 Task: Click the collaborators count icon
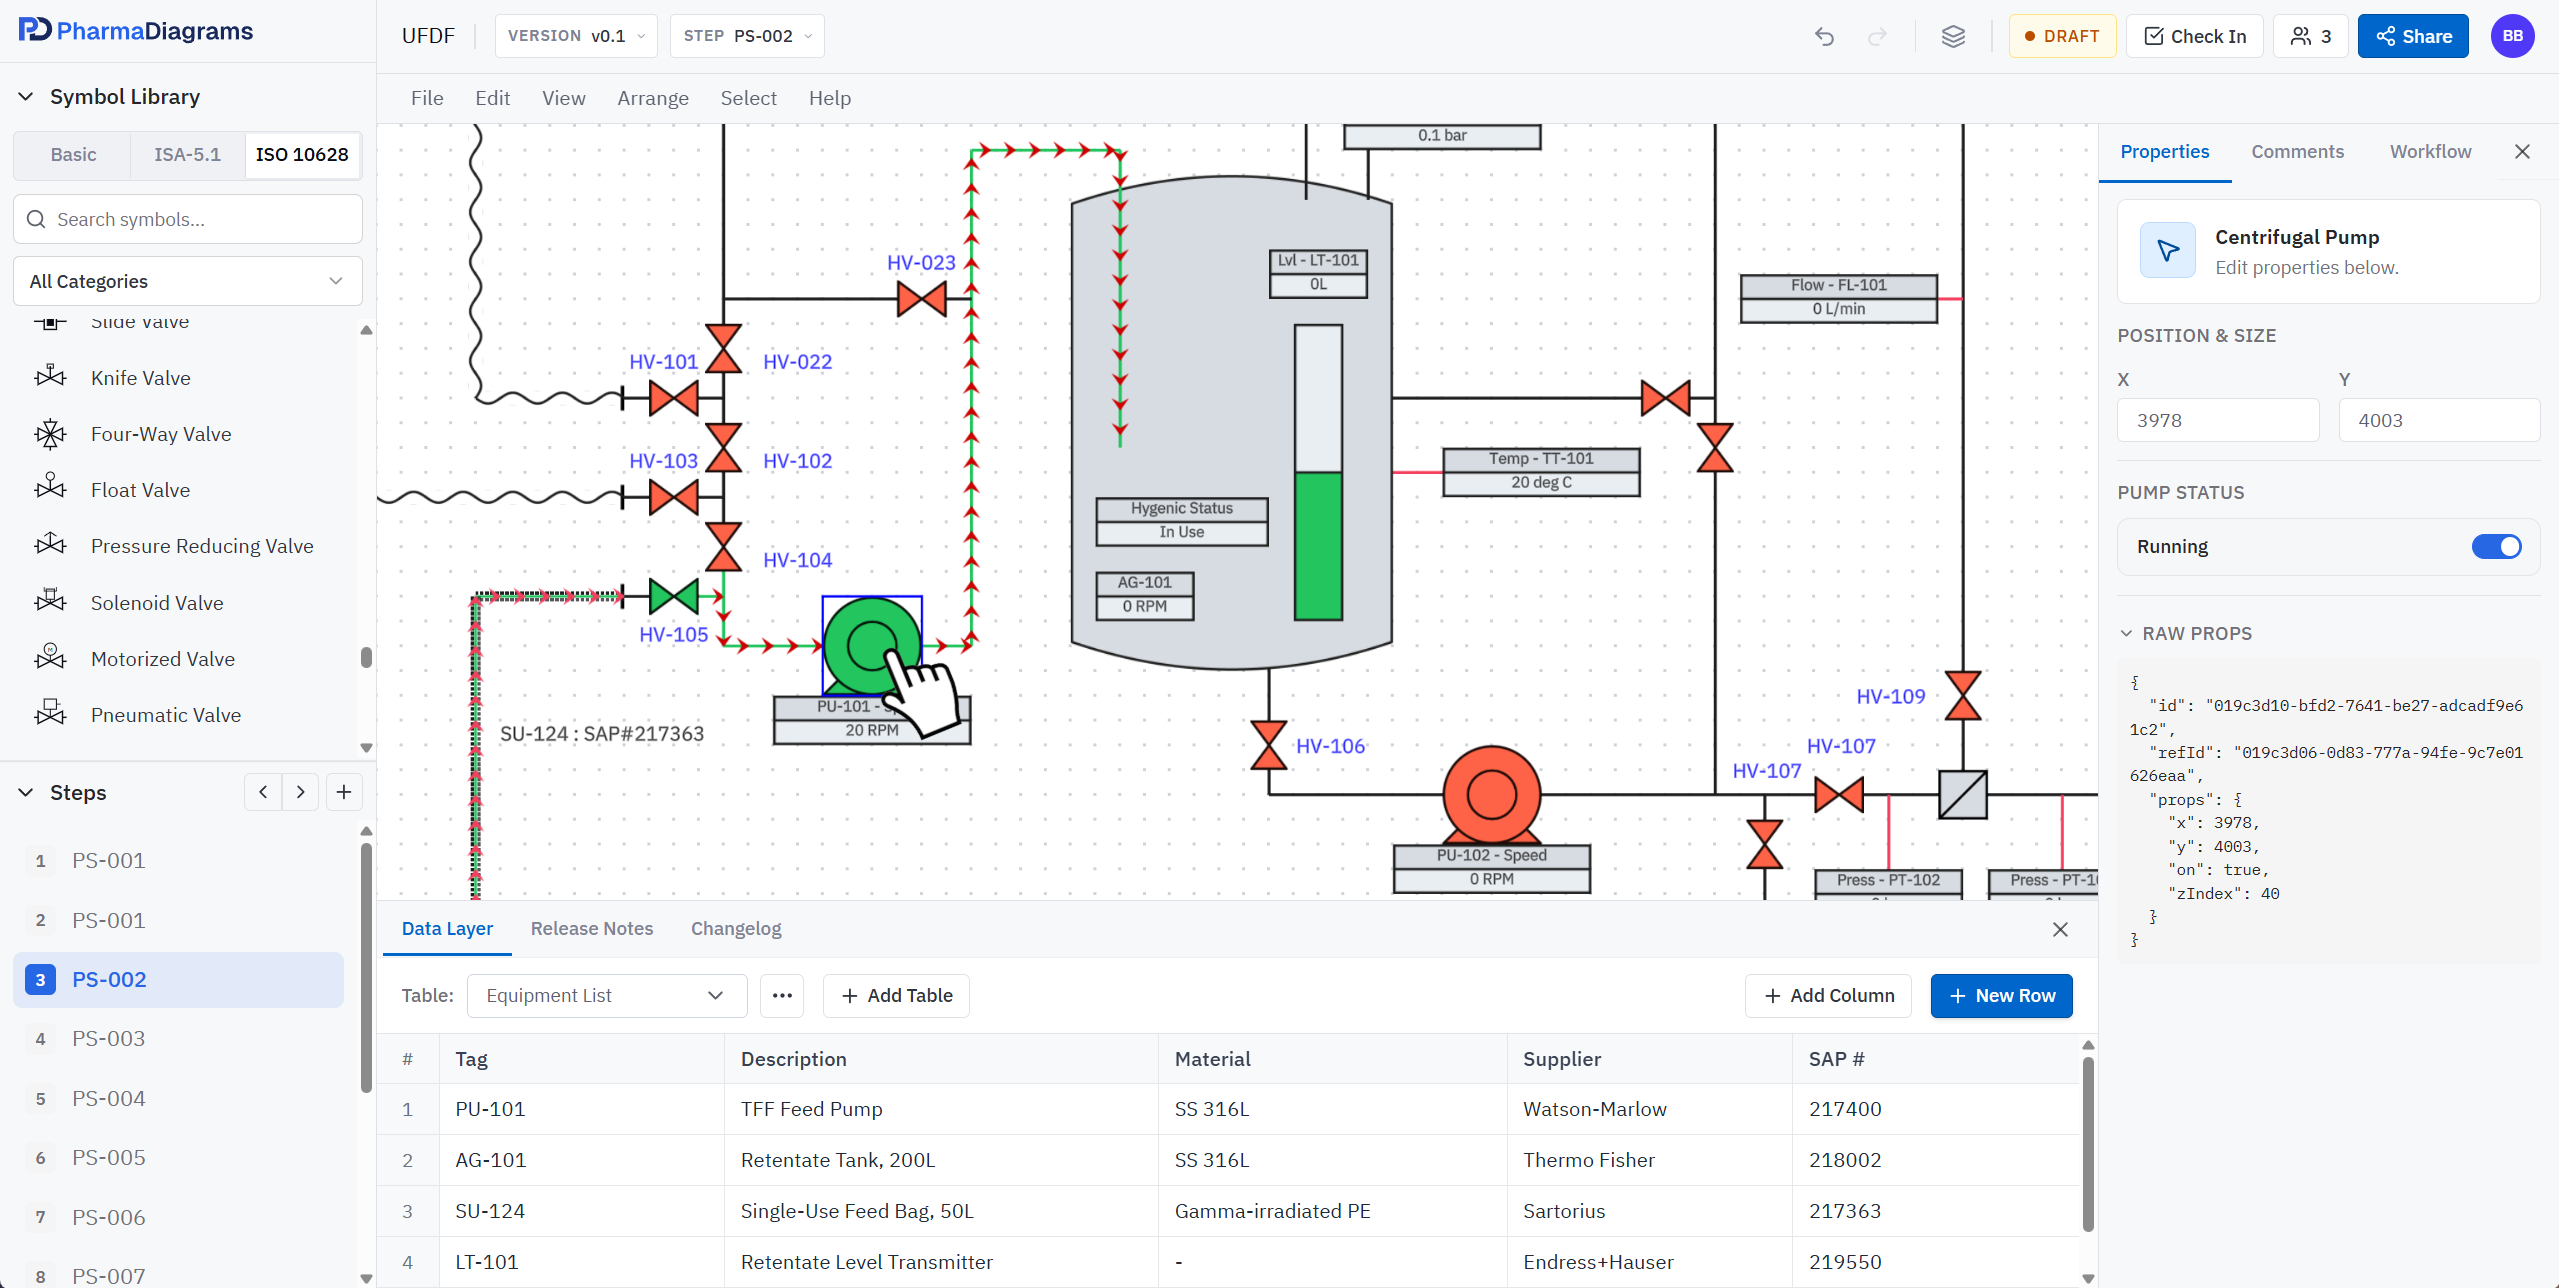coord(2311,37)
